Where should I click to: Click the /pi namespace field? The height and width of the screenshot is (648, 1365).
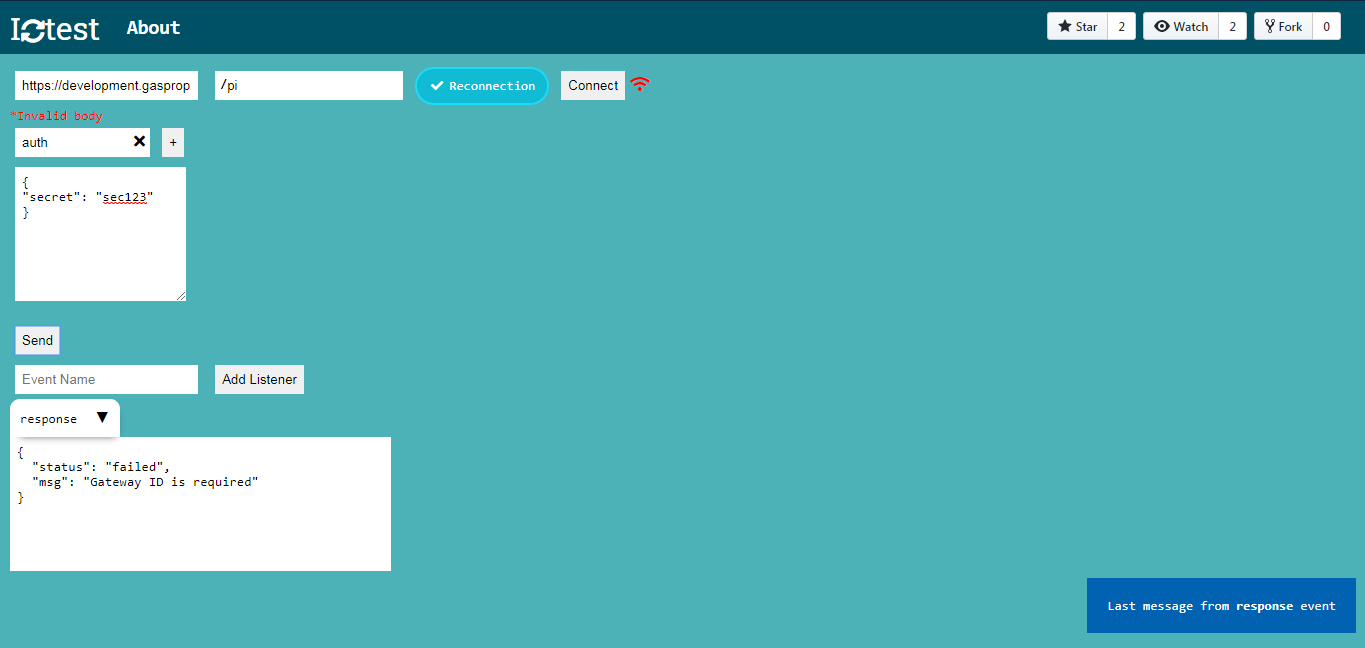pyautogui.click(x=308, y=85)
